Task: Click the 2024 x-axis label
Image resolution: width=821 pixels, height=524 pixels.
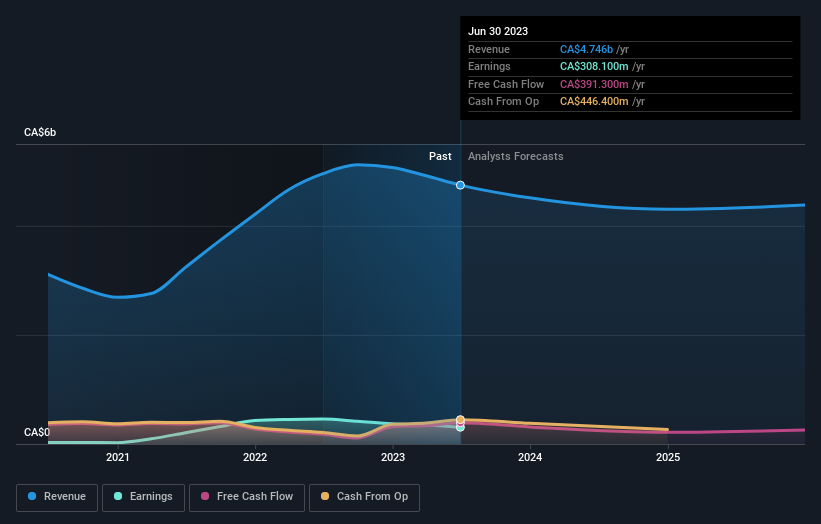Action: [530, 458]
